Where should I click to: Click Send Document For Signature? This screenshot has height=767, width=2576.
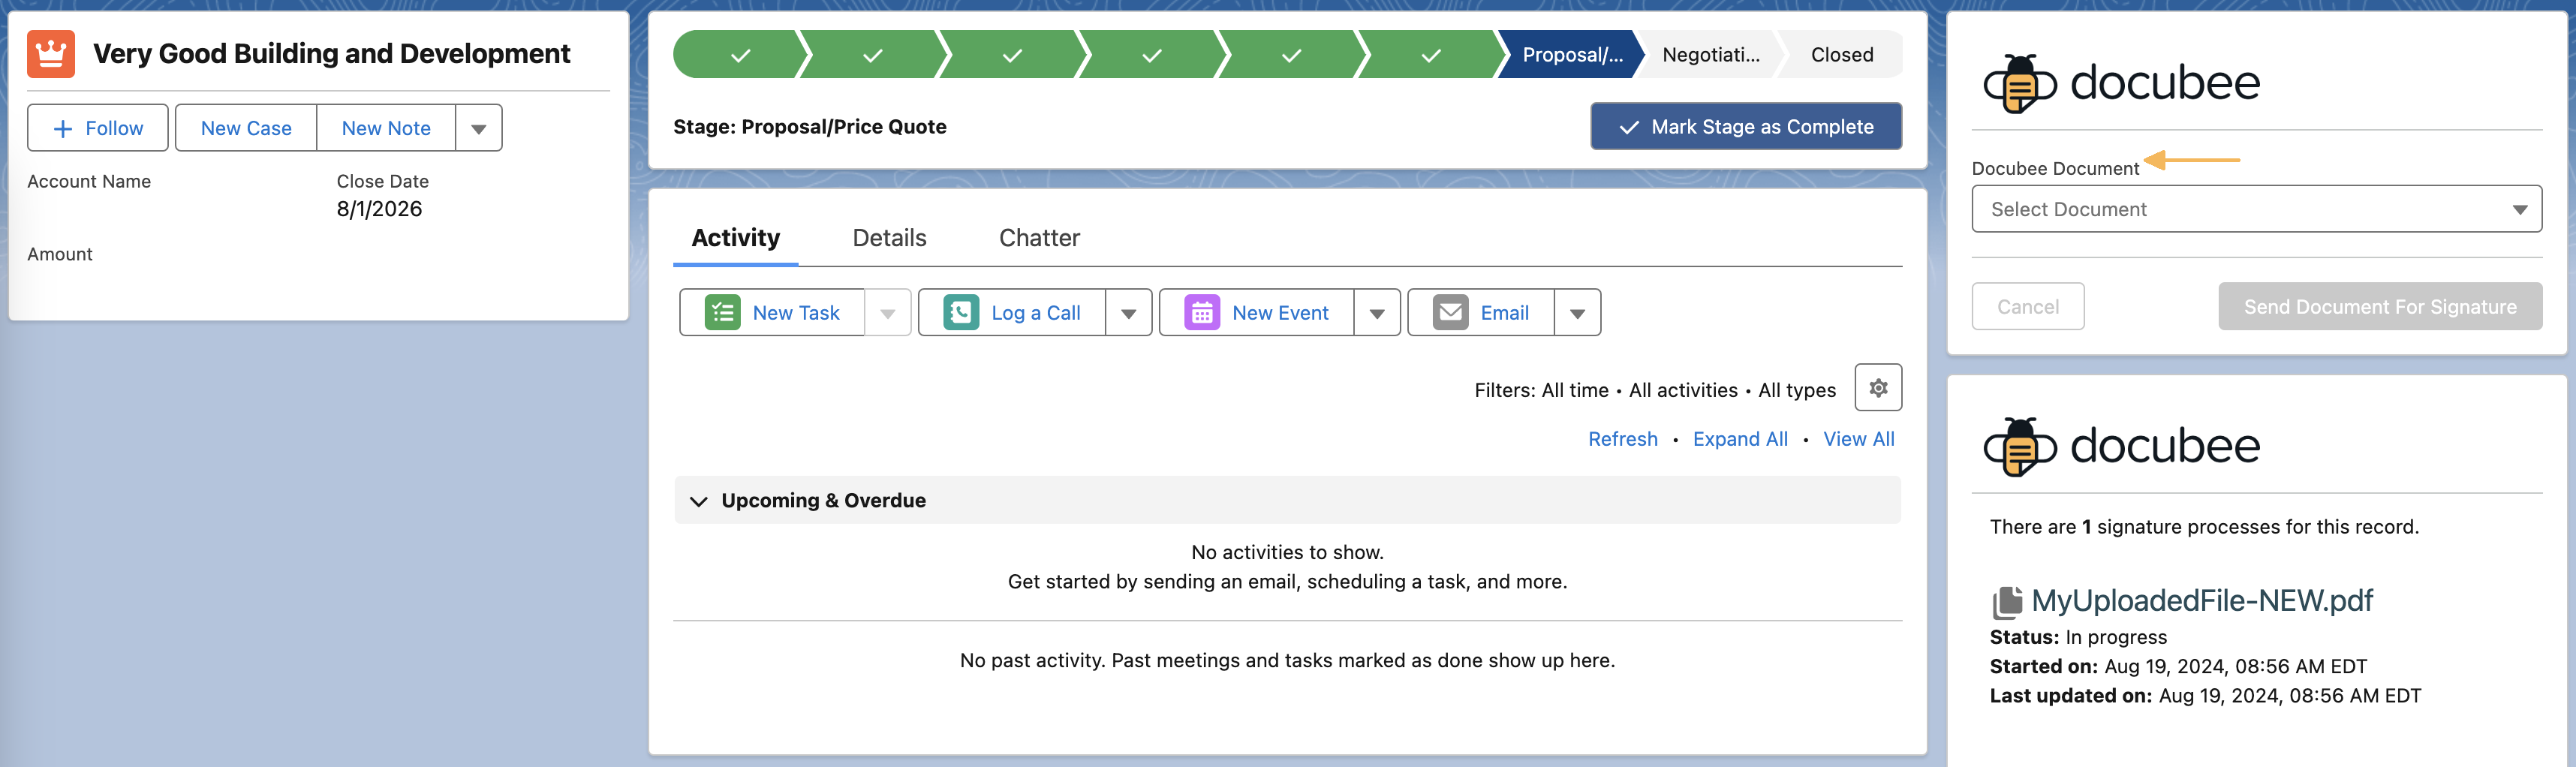pos(2380,307)
